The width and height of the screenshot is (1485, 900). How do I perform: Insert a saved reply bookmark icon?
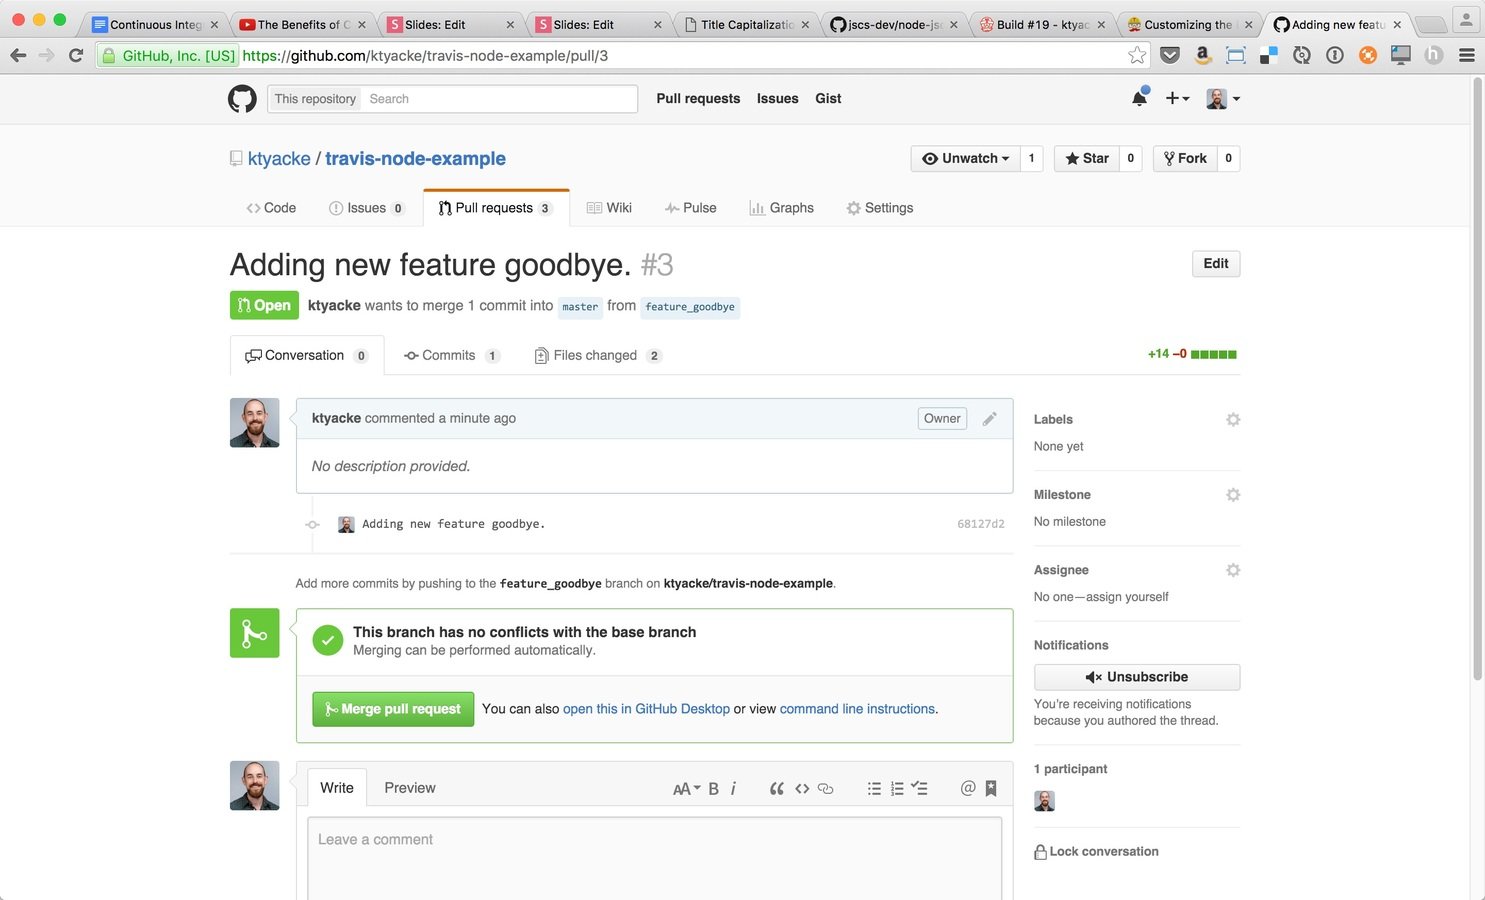(991, 789)
